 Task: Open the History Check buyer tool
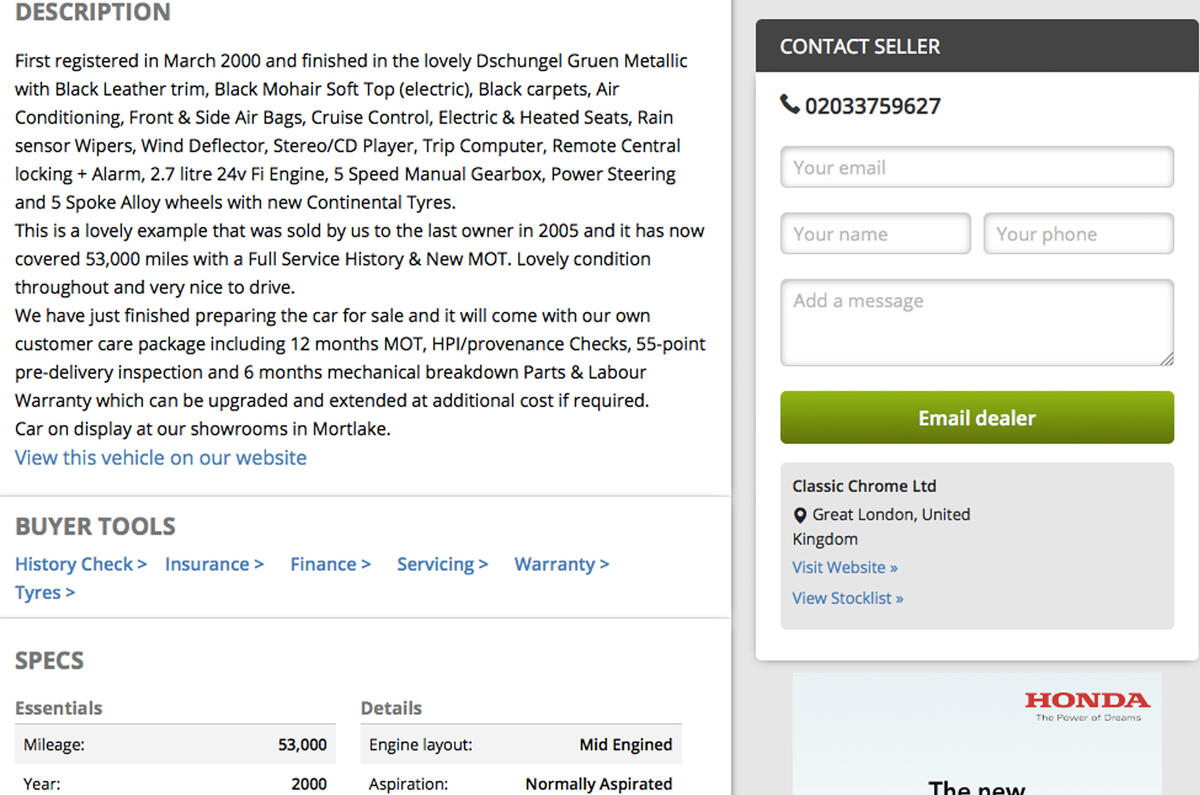pyautogui.click(x=80, y=564)
